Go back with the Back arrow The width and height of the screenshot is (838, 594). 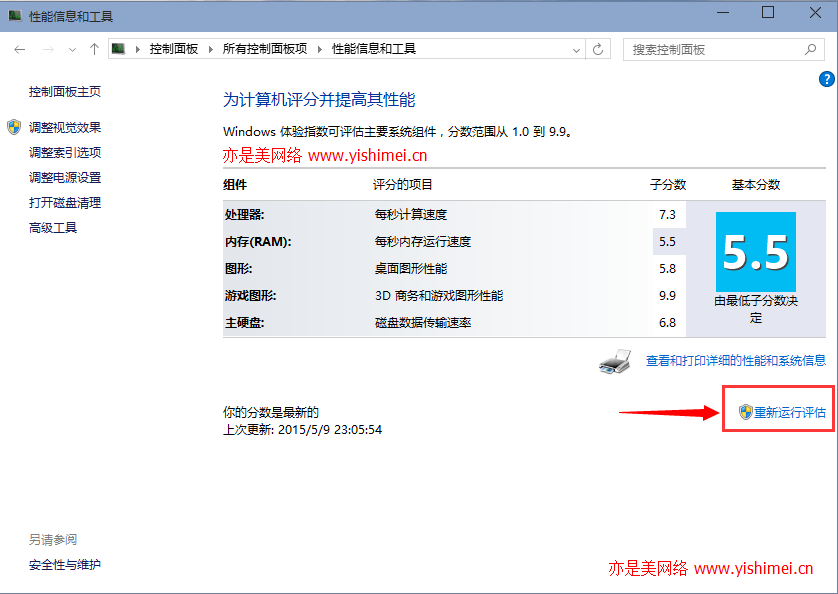[x=20, y=50]
